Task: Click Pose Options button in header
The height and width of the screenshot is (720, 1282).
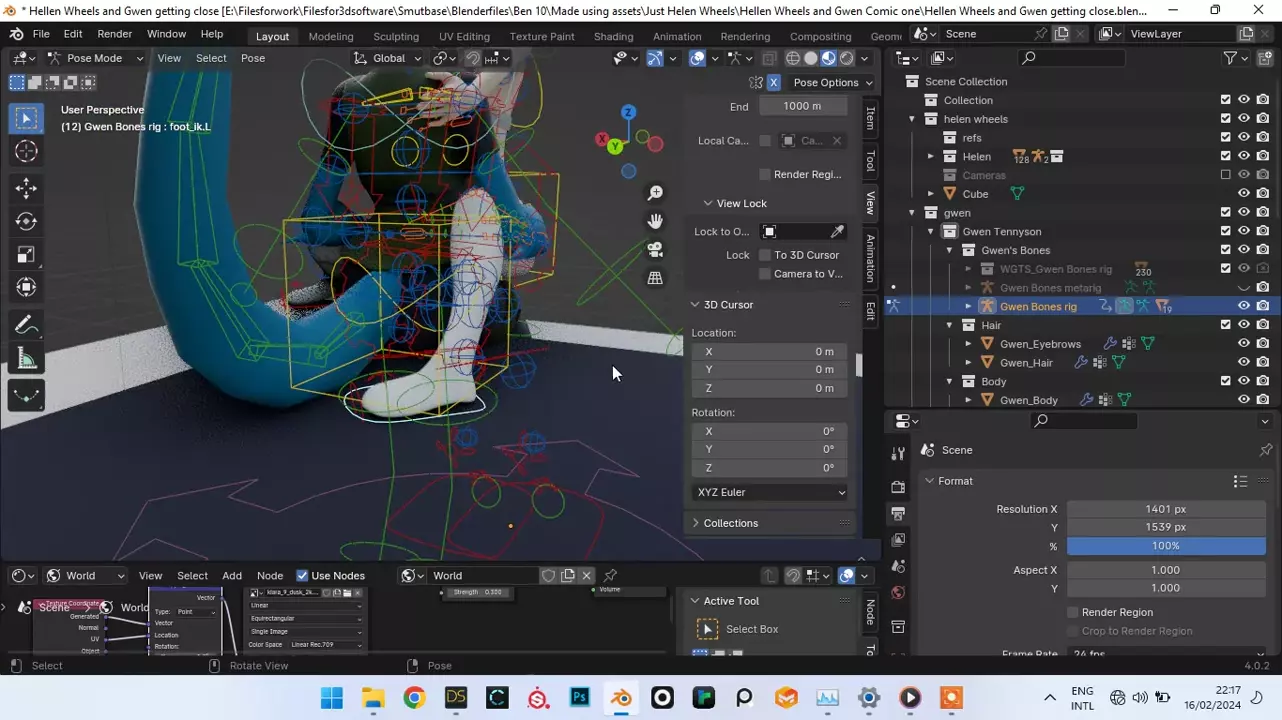Action: point(825,83)
